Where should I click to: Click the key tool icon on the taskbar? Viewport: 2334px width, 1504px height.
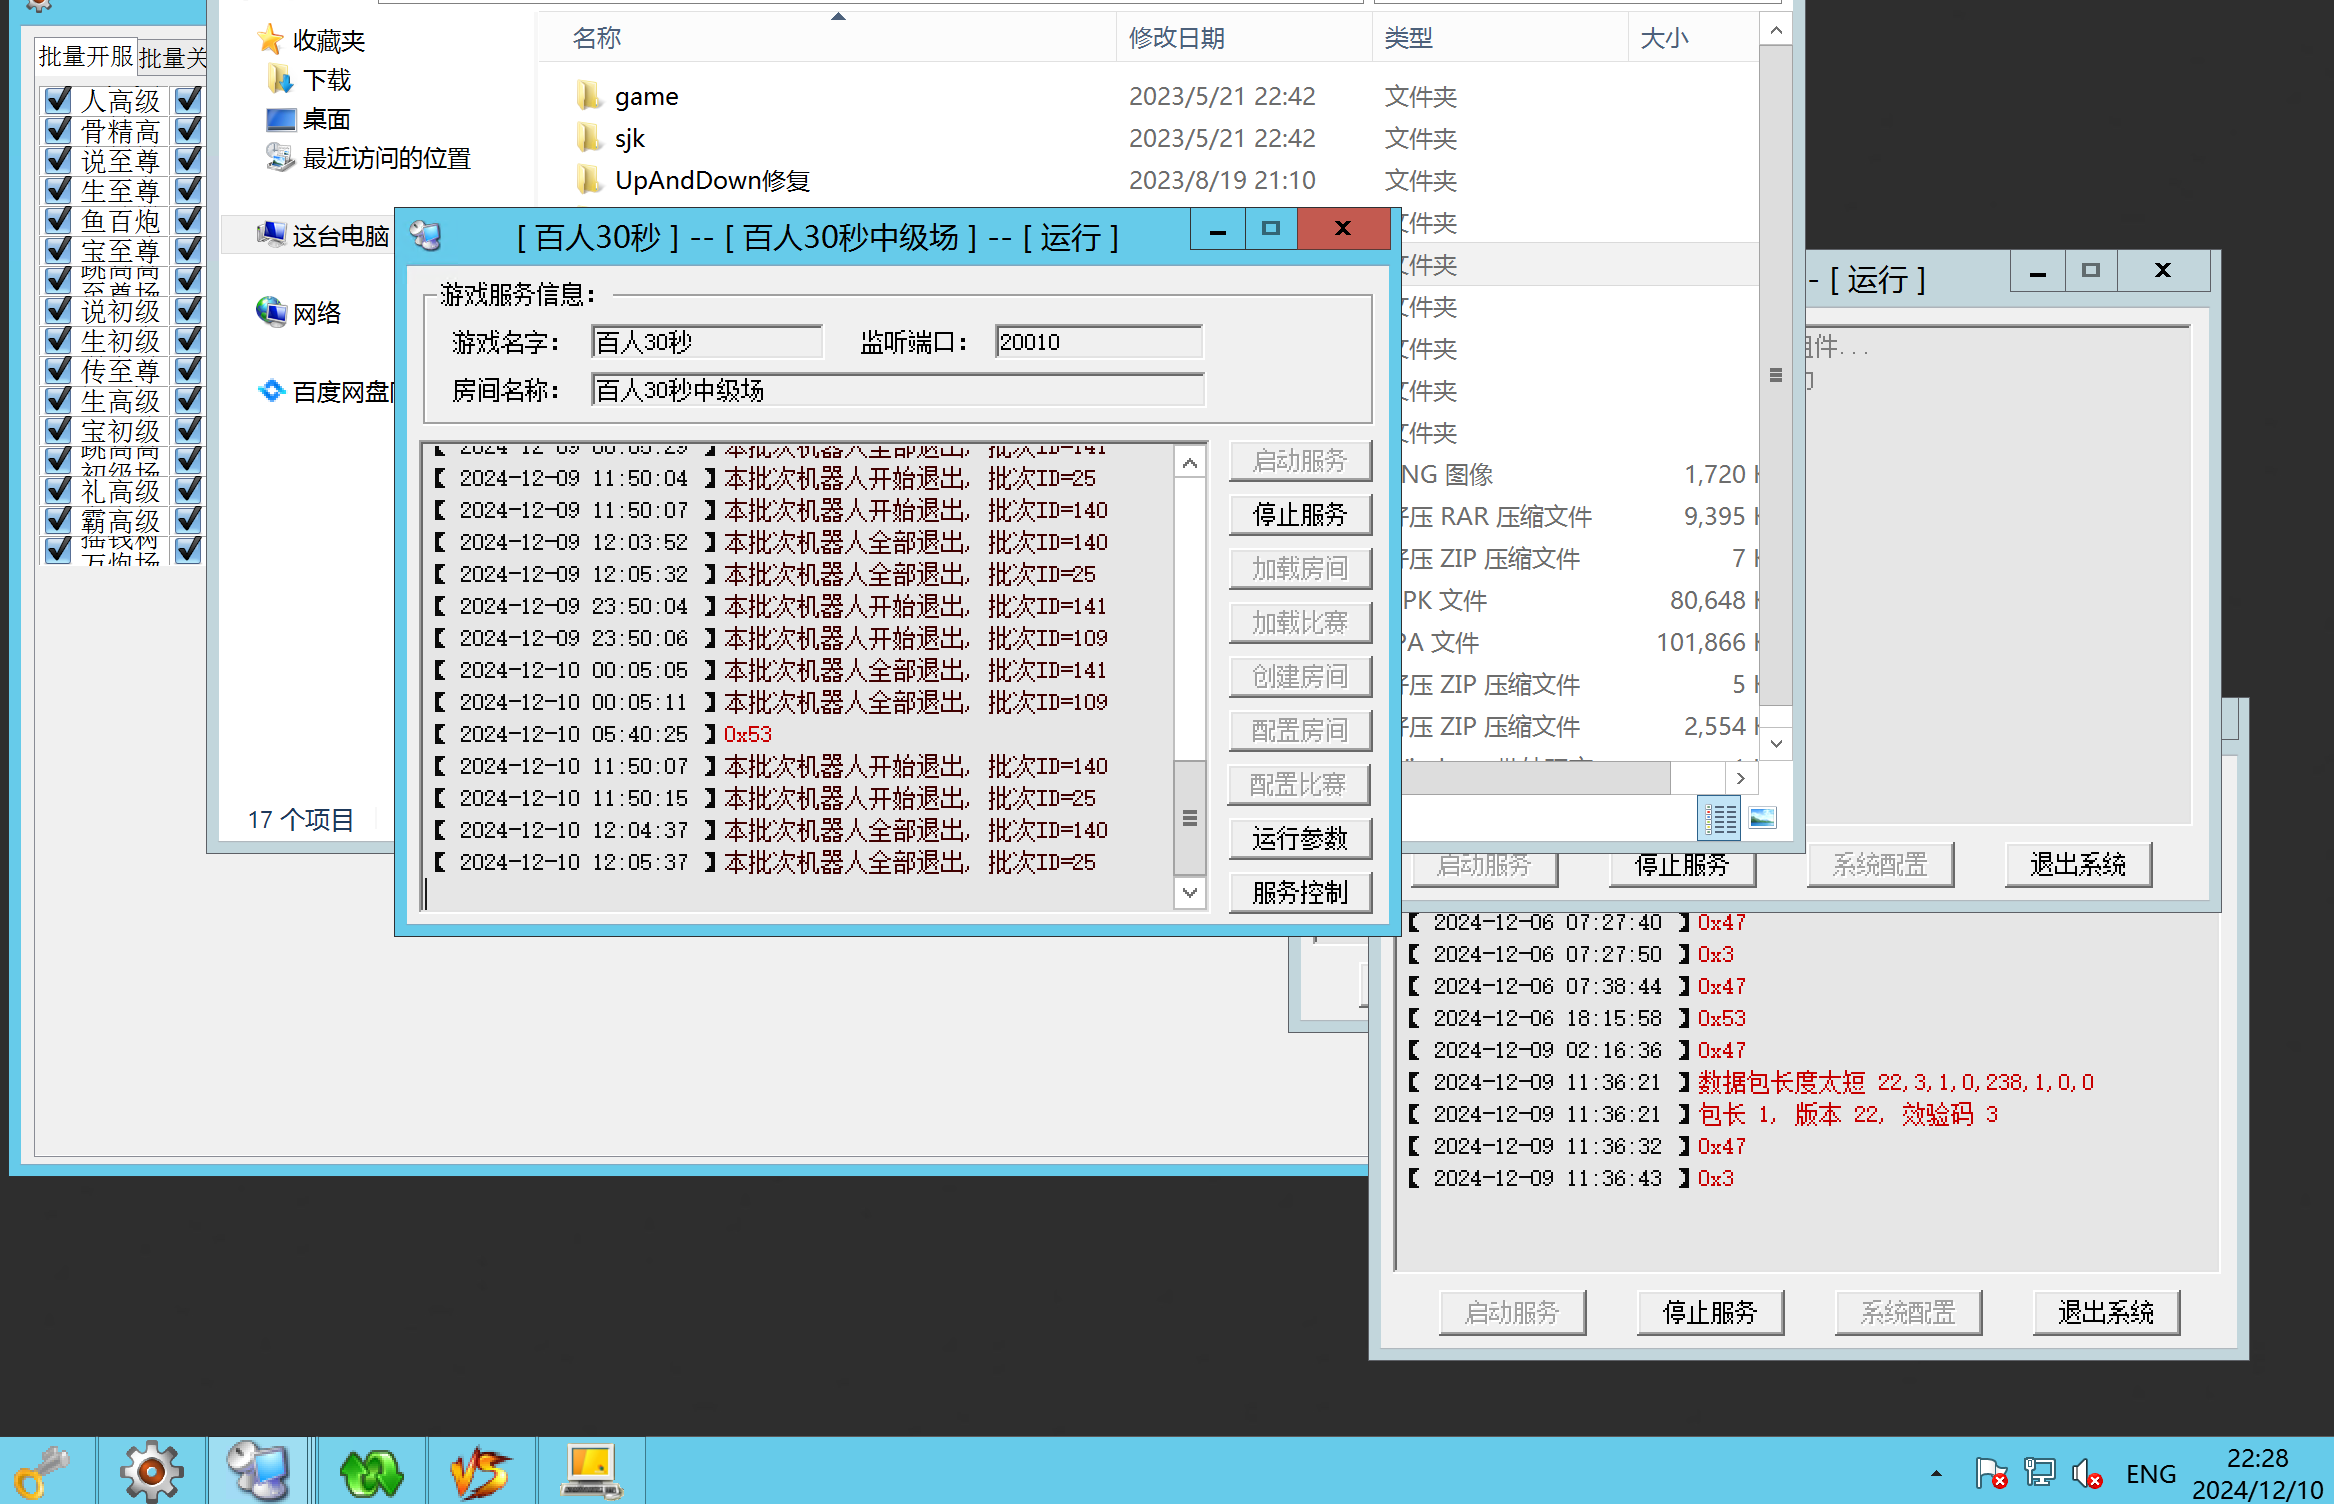(x=45, y=1470)
